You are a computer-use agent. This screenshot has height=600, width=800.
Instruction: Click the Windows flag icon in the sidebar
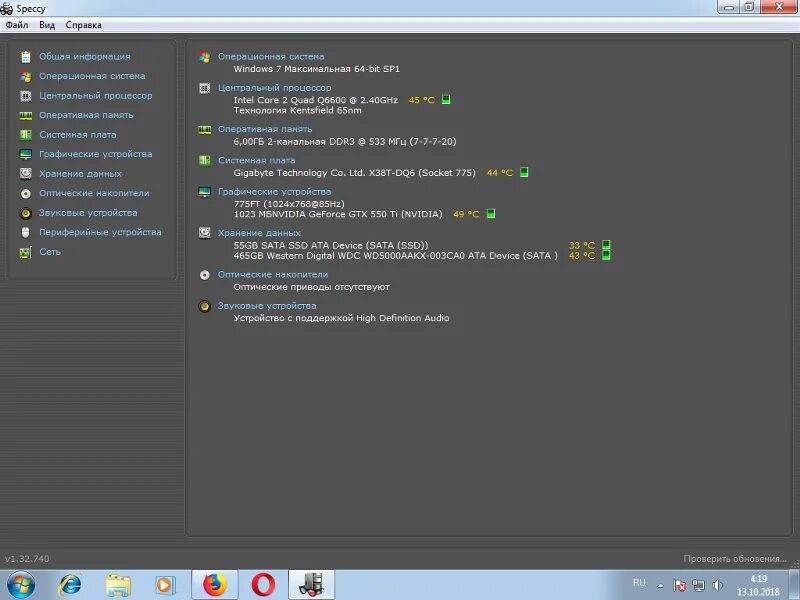pyautogui.click(x=26, y=76)
